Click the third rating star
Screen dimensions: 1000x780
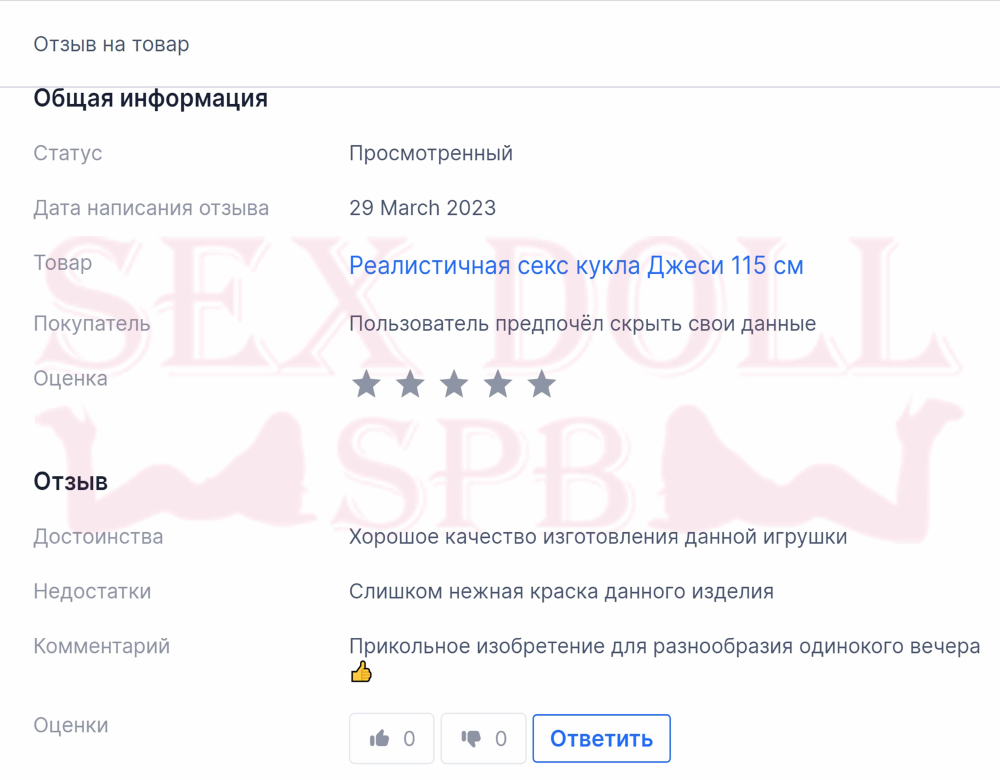(x=454, y=384)
